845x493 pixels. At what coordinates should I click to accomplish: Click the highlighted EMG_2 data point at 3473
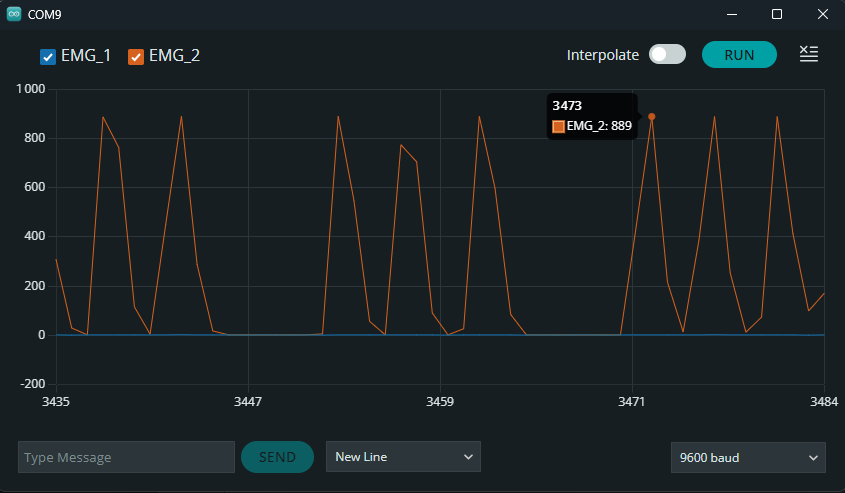pos(652,117)
